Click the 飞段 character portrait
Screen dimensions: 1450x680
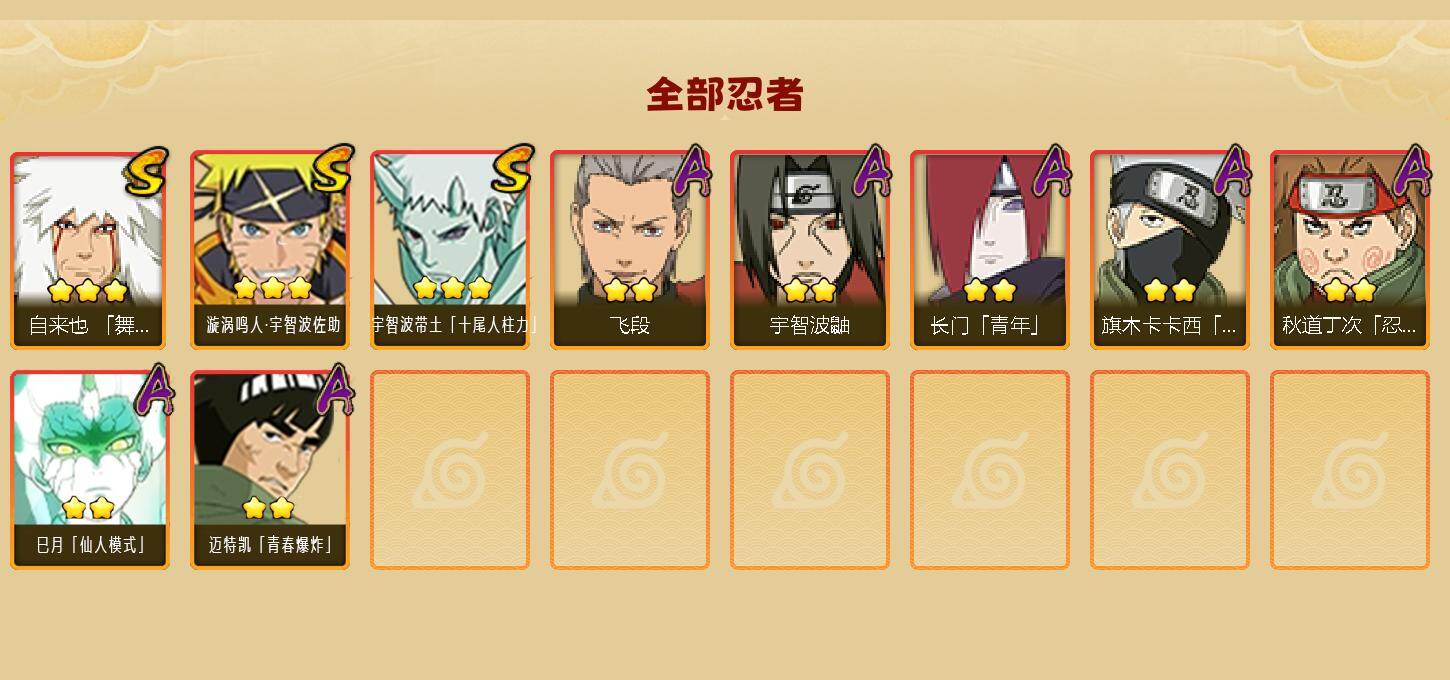pyautogui.click(x=630, y=250)
